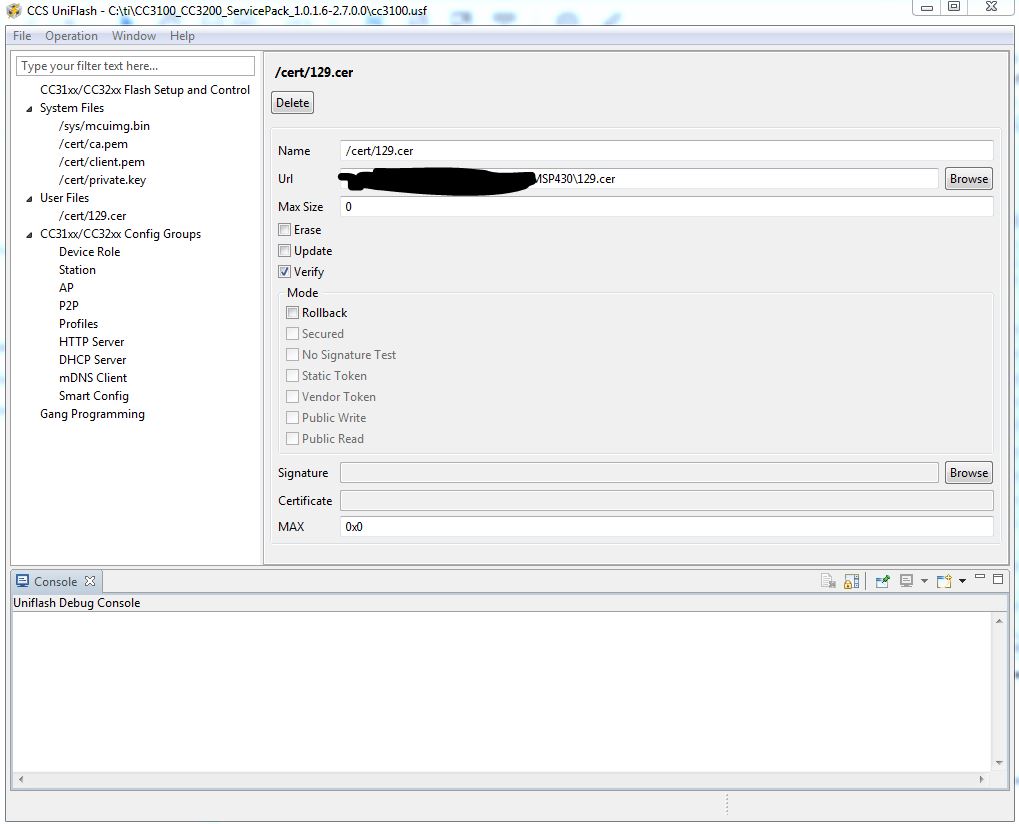Open the Window menu
Viewport: 1019px width, 824px height.
click(134, 36)
